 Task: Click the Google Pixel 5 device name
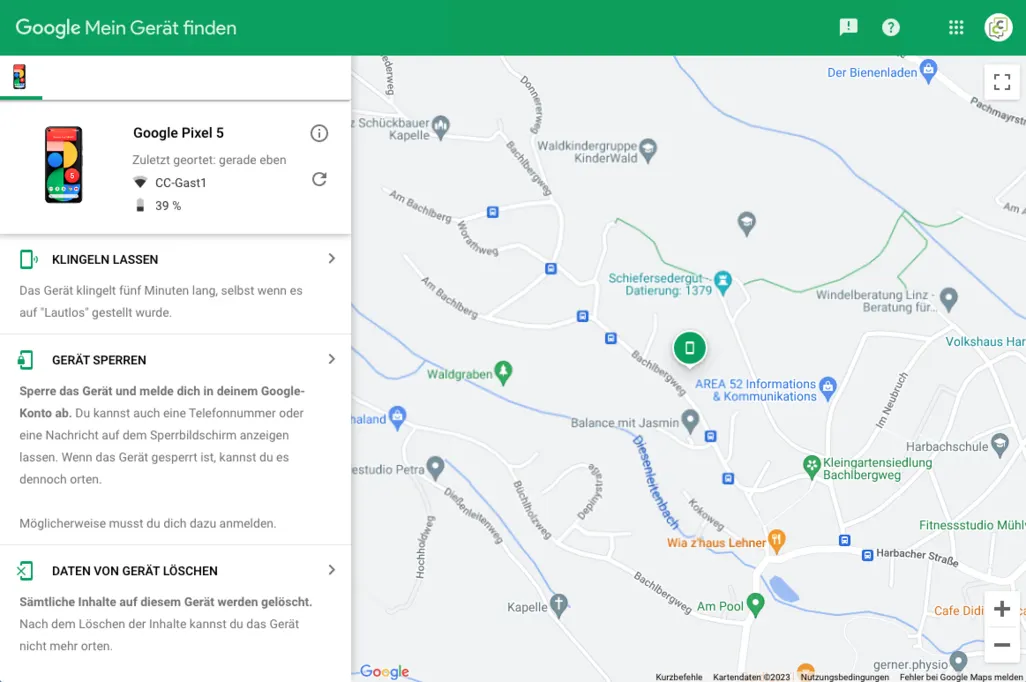(x=178, y=133)
